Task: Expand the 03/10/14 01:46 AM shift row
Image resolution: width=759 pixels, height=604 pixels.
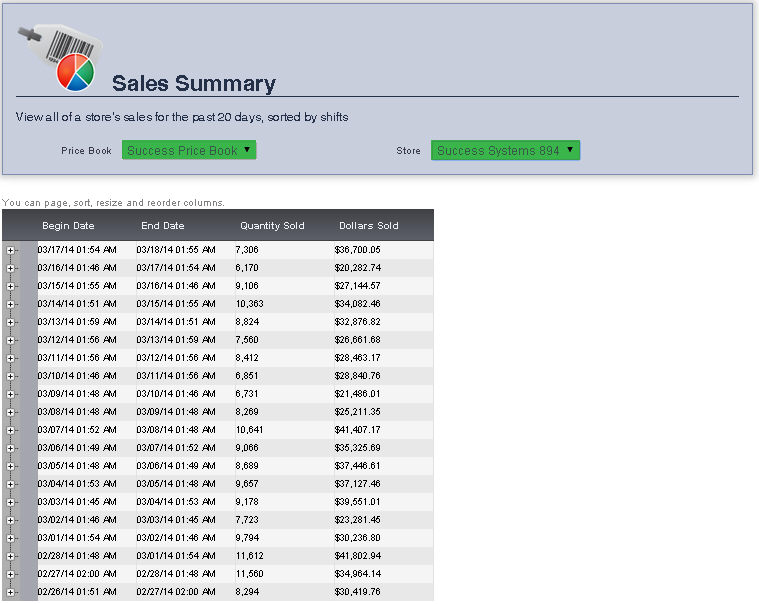Action: click(x=11, y=376)
